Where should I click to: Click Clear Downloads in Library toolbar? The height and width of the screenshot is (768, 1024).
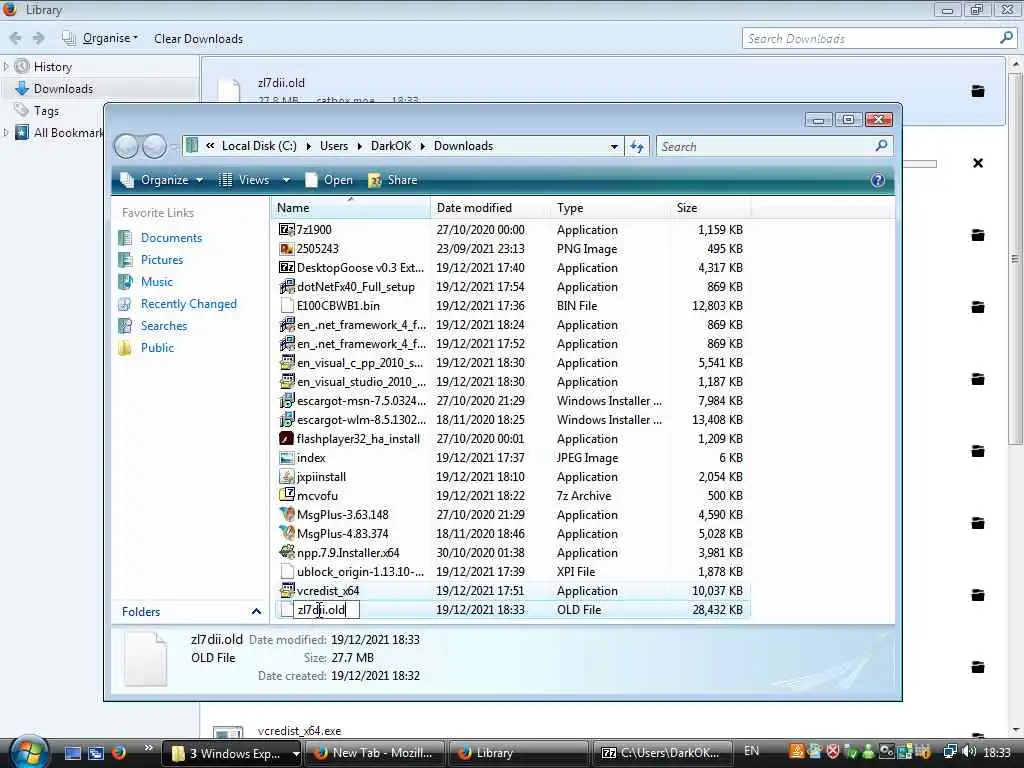pos(199,39)
